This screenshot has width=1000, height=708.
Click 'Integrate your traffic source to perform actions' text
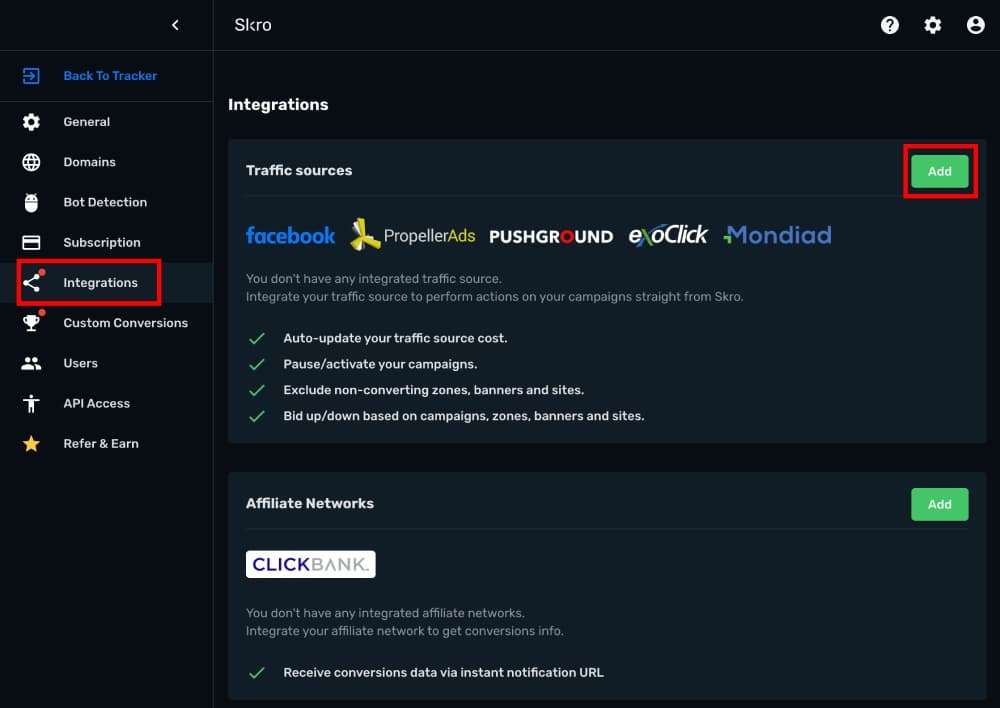(494, 297)
